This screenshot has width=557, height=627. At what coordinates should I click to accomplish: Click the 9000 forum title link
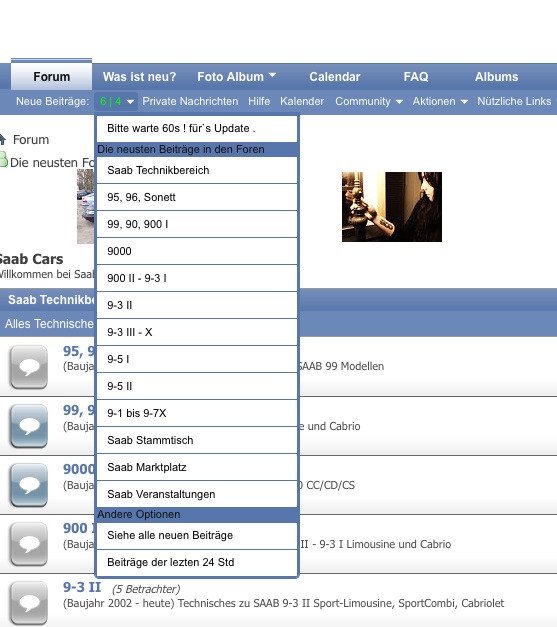[79, 469]
